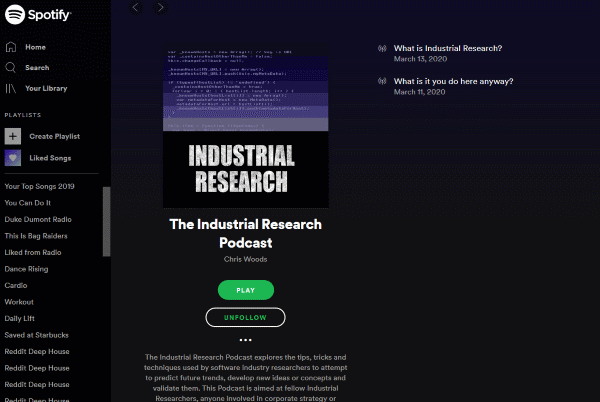Click the Create Playlist plus icon
Image resolution: width=600 pixels, height=402 pixels.
13,136
